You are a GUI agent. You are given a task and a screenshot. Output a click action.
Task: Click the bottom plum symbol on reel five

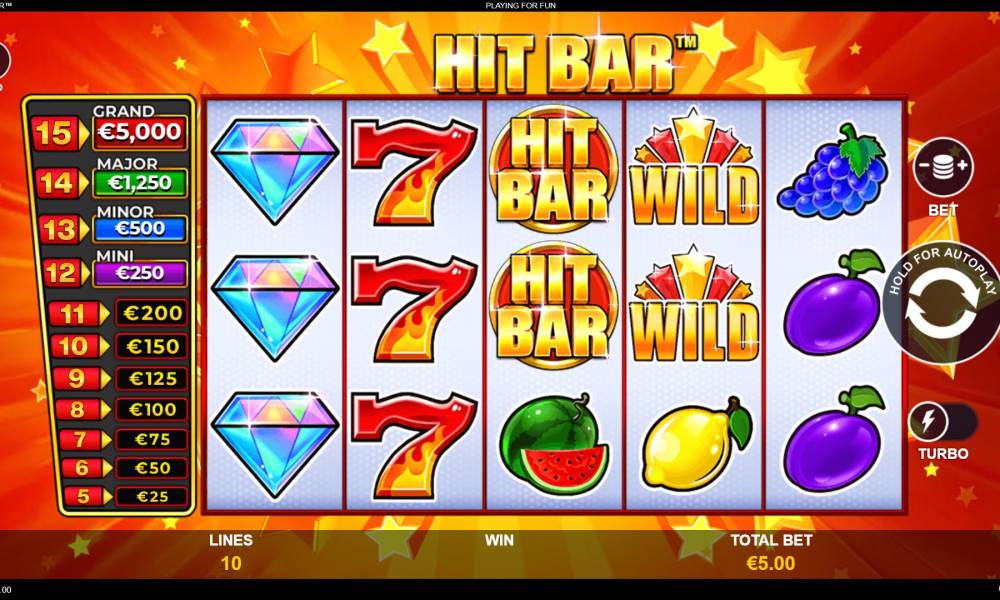(x=834, y=439)
